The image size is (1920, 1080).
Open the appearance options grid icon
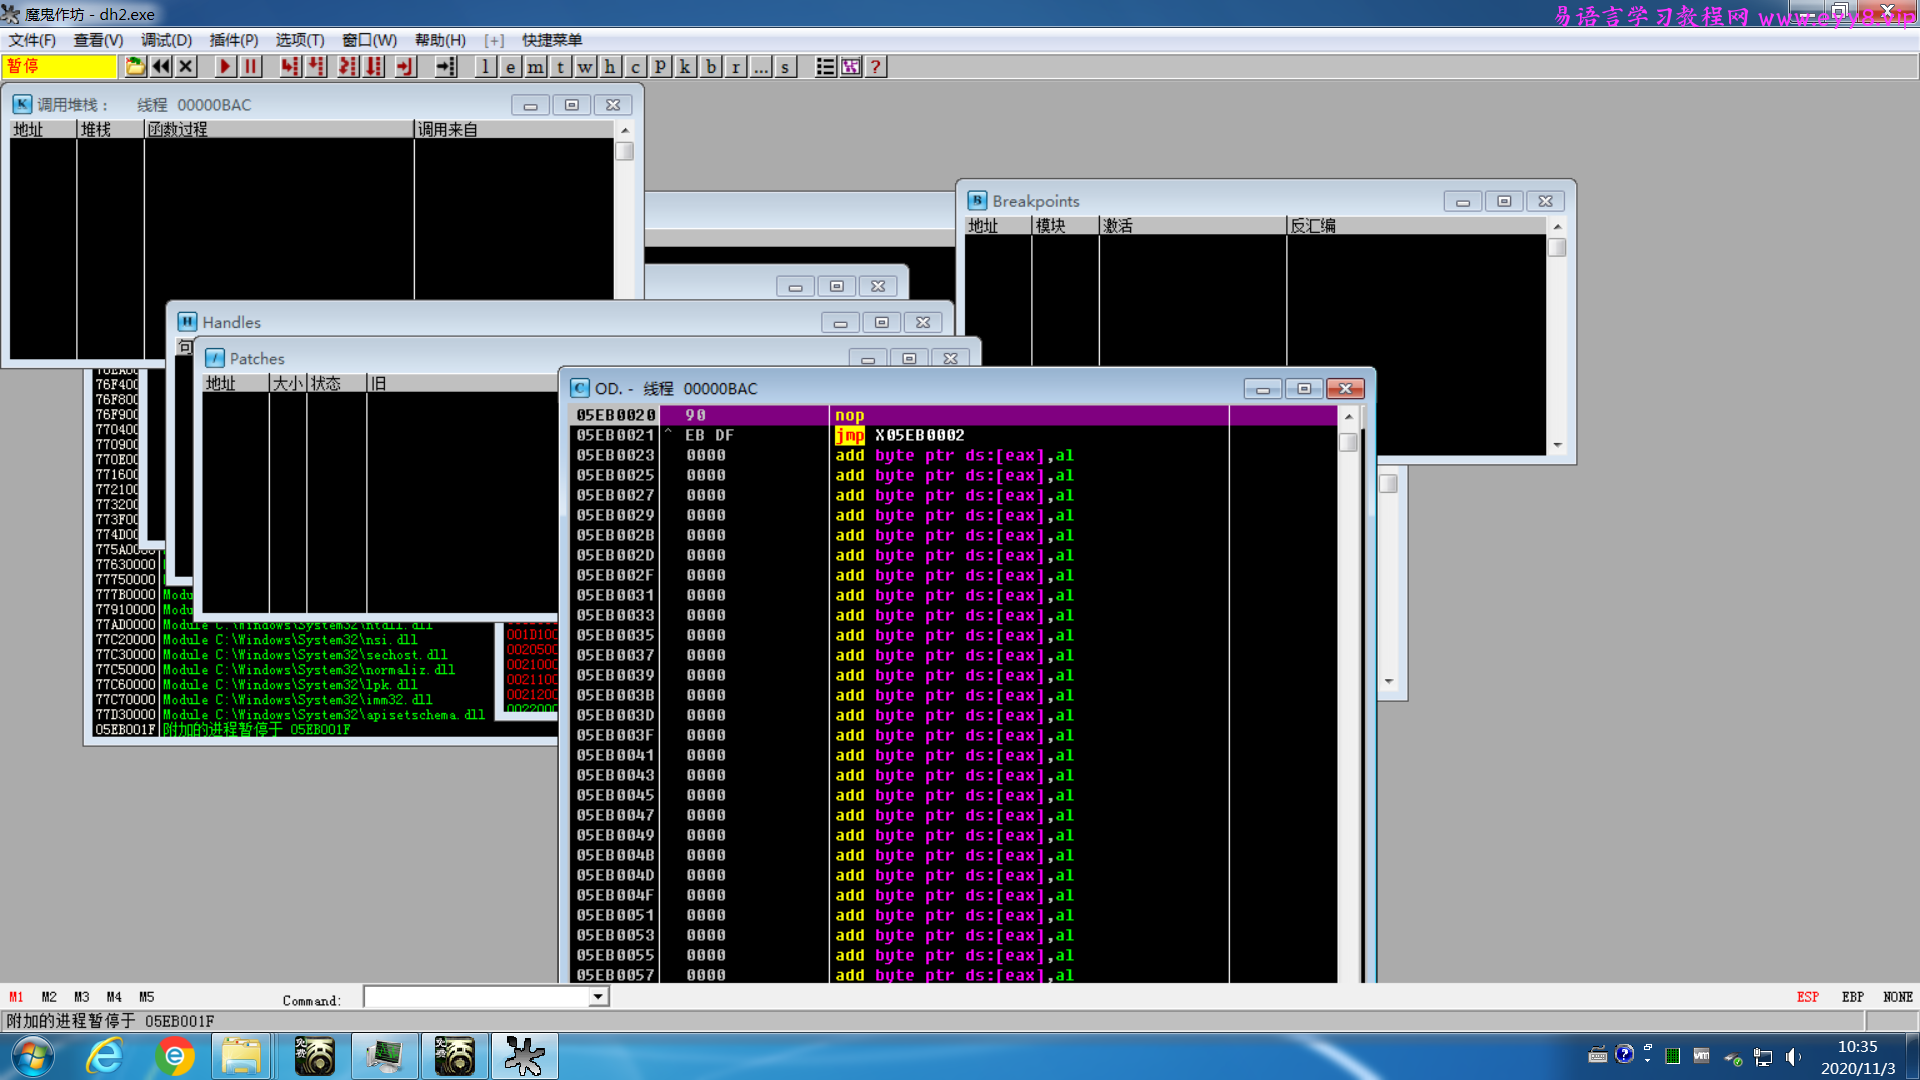click(x=851, y=67)
